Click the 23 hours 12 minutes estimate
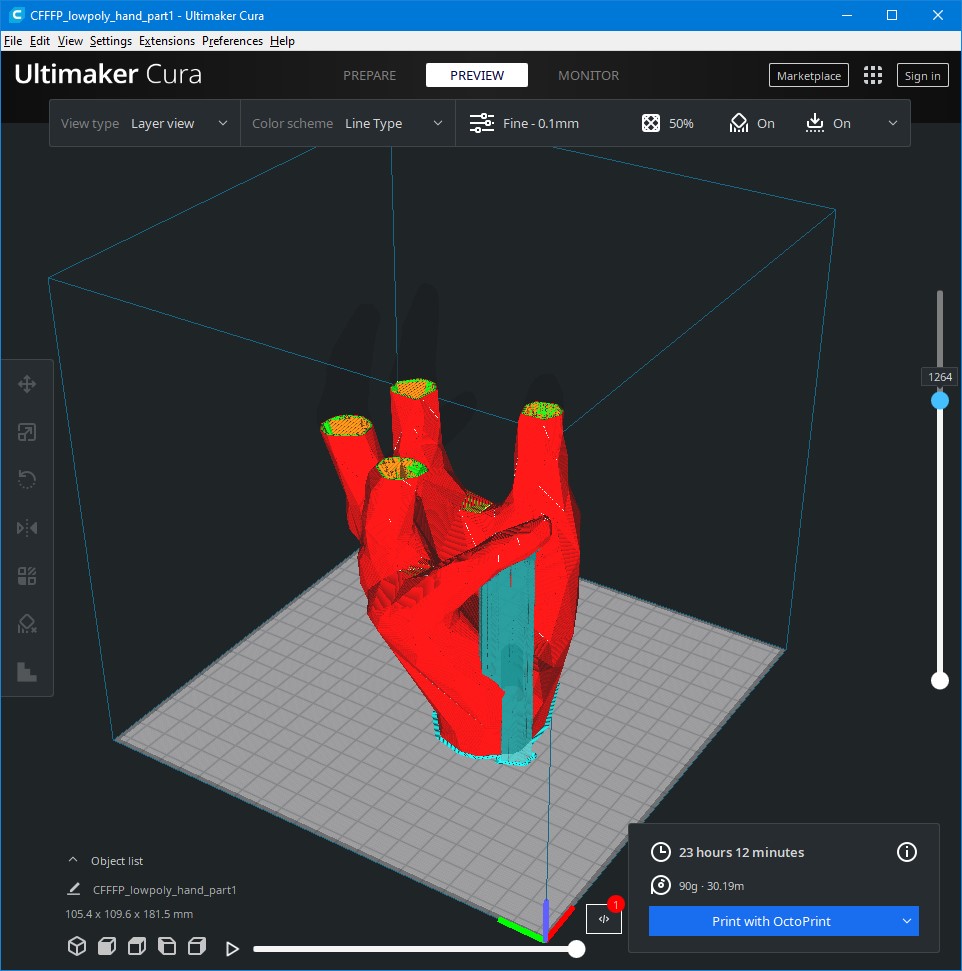This screenshot has height=971, width=962. pyautogui.click(x=741, y=852)
